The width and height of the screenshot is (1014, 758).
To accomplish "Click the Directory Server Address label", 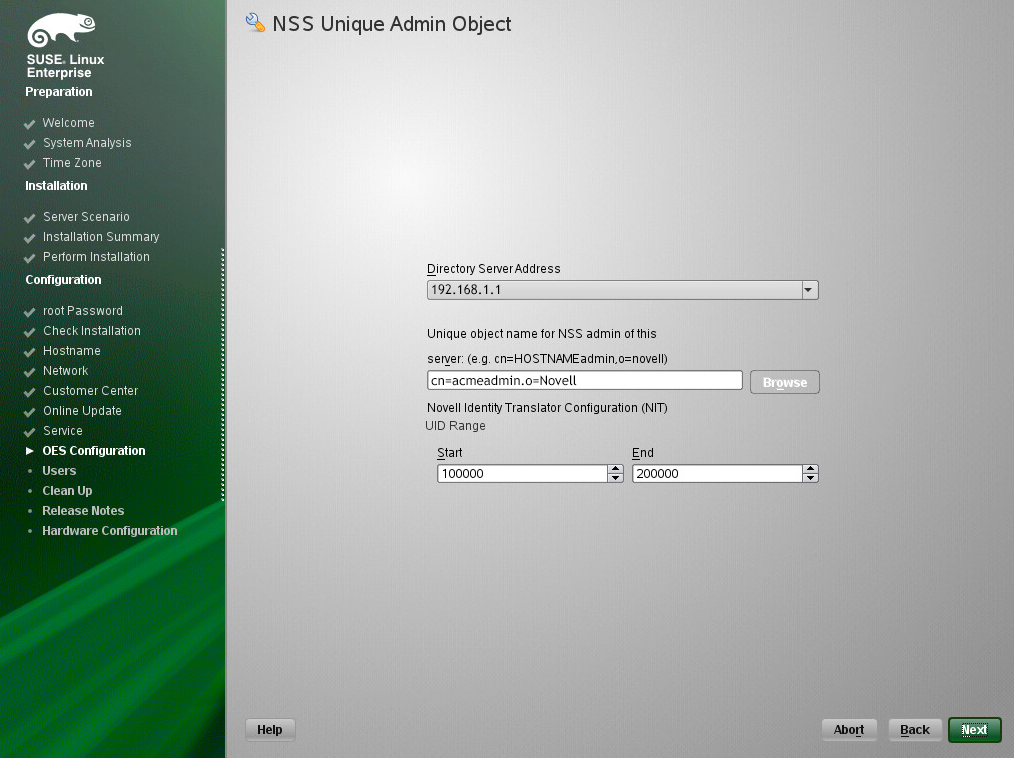I will 493,268.
